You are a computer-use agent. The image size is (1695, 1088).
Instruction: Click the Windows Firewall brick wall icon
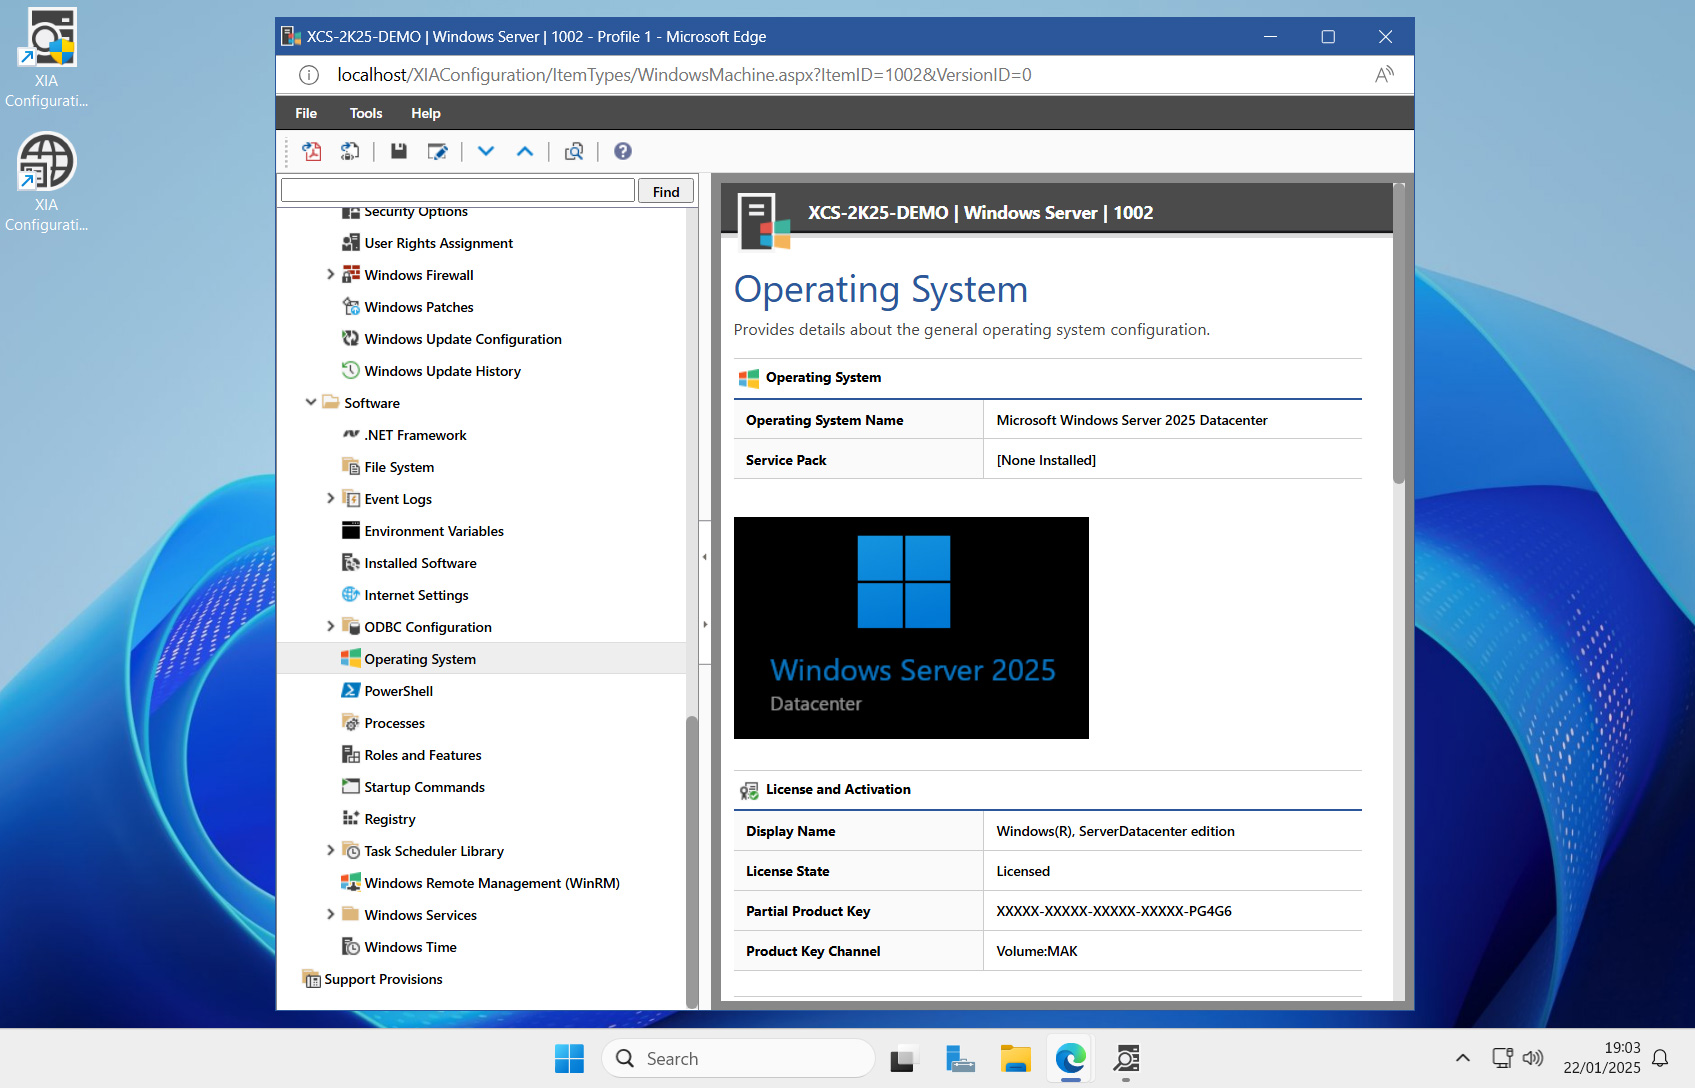(351, 274)
